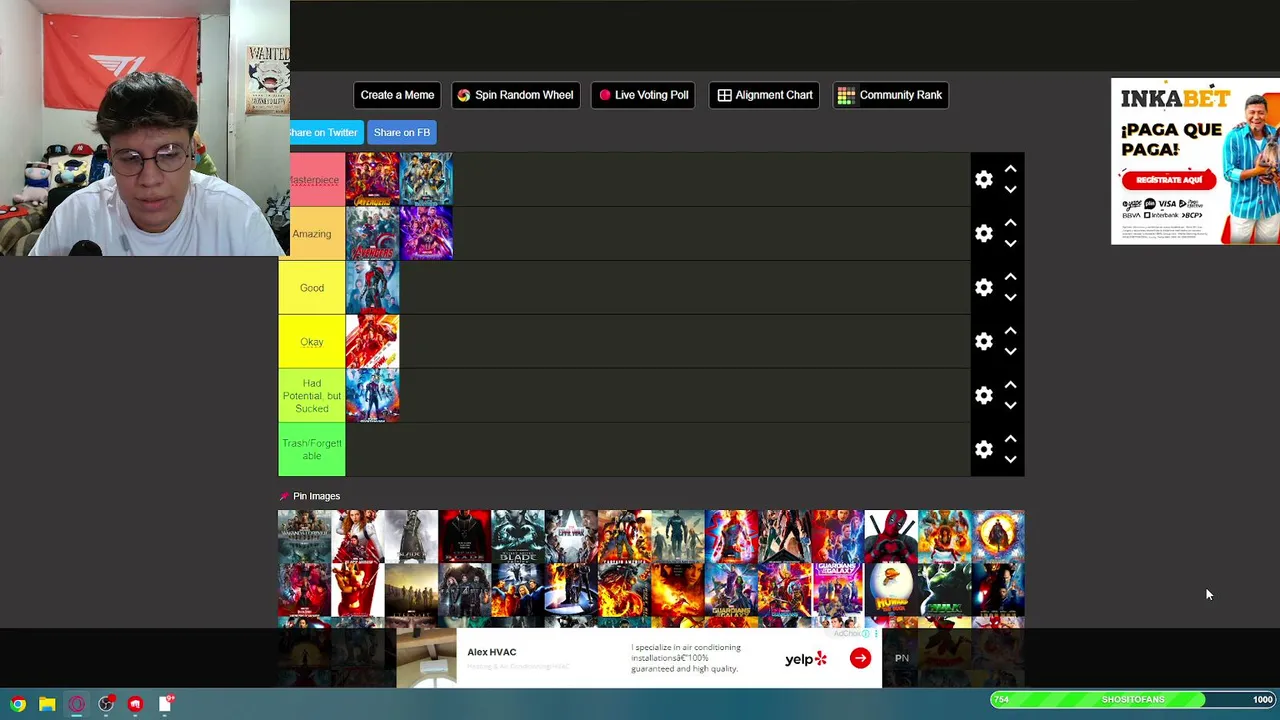Open settings gear for Trash/Forgettable tier

click(984, 450)
